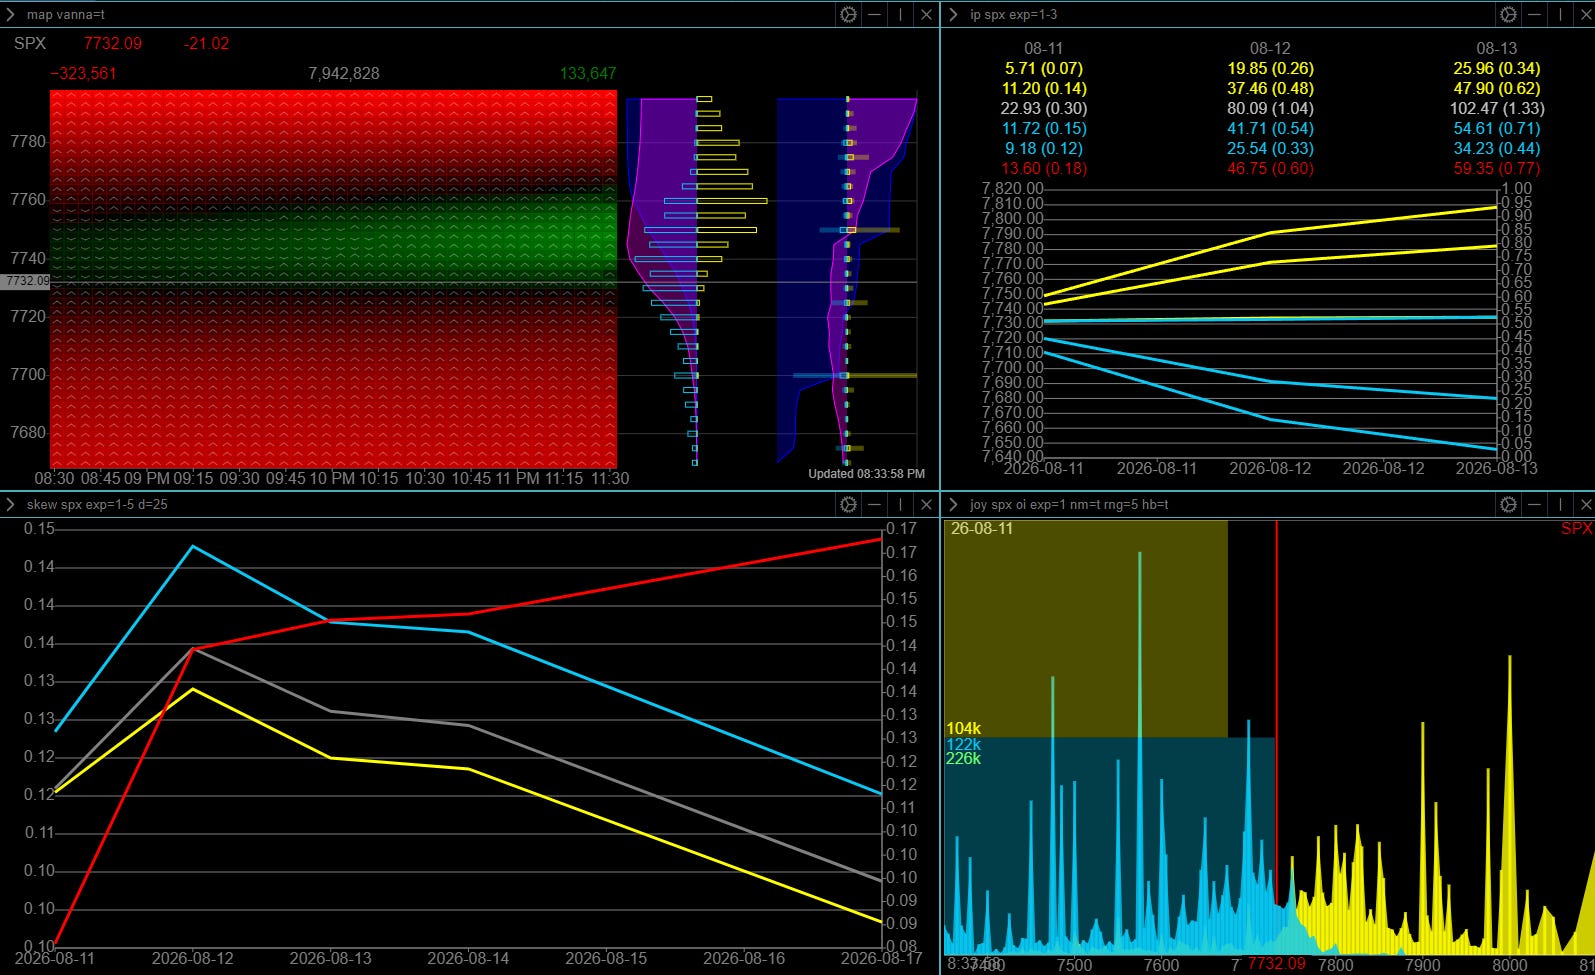Click vertical bar icon in skew panel header

click(x=900, y=504)
